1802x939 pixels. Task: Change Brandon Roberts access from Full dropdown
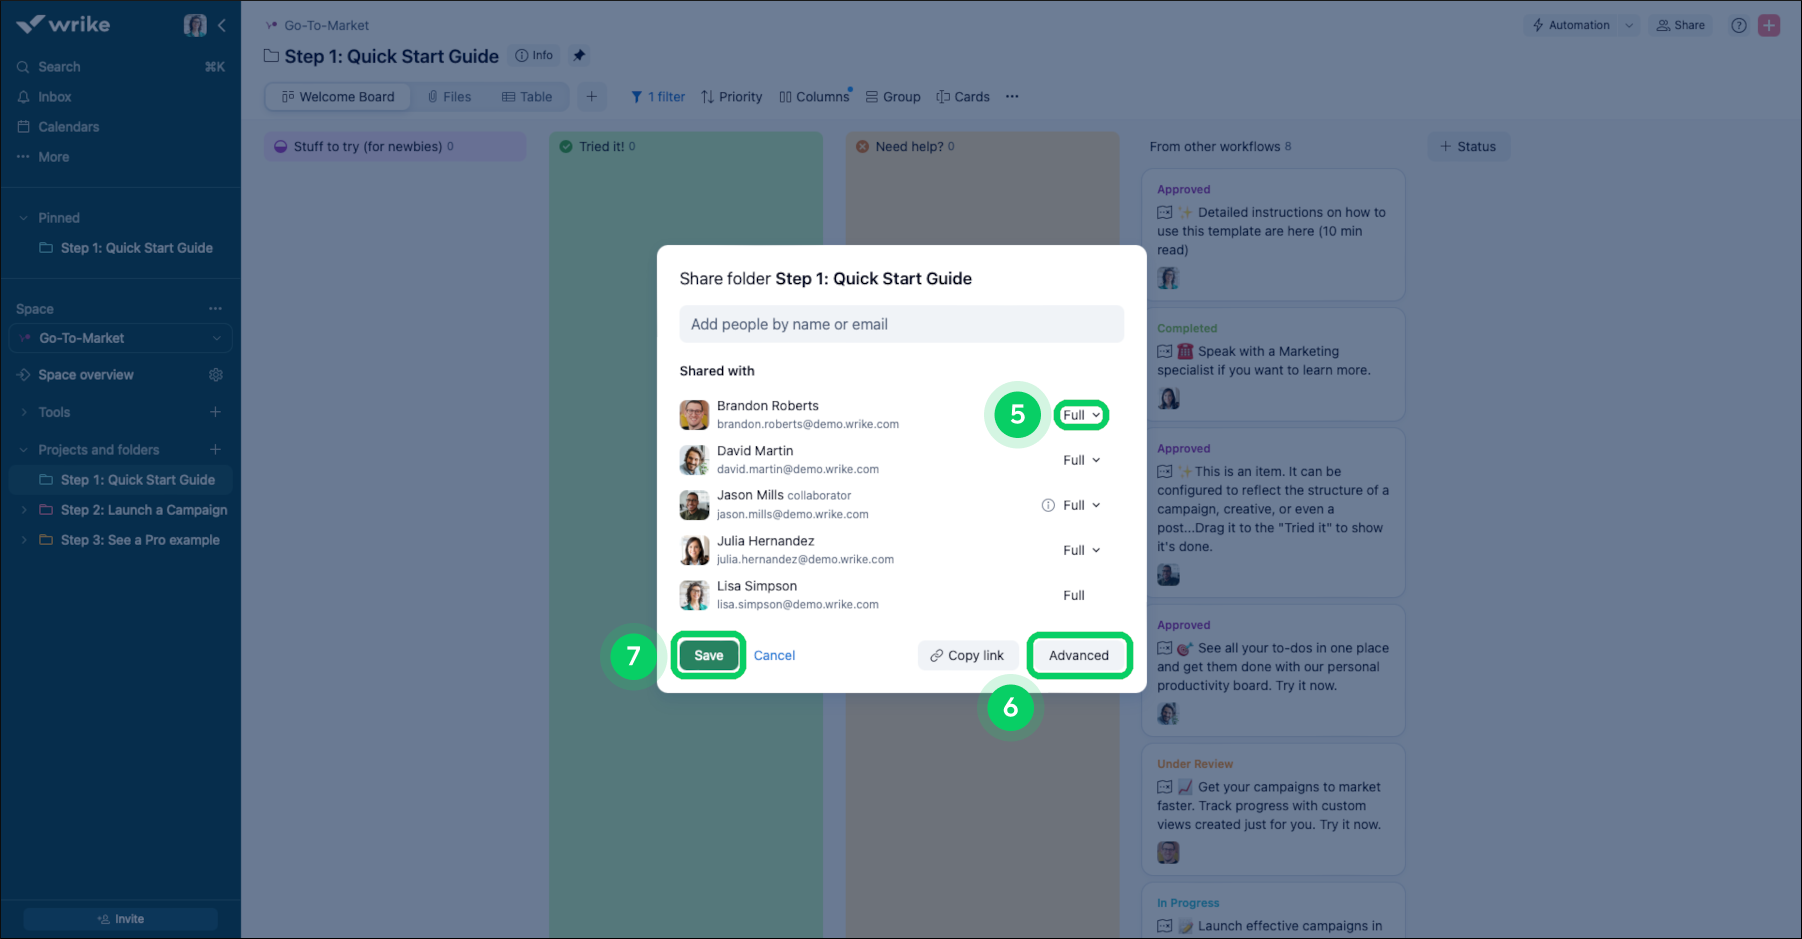pos(1081,414)
